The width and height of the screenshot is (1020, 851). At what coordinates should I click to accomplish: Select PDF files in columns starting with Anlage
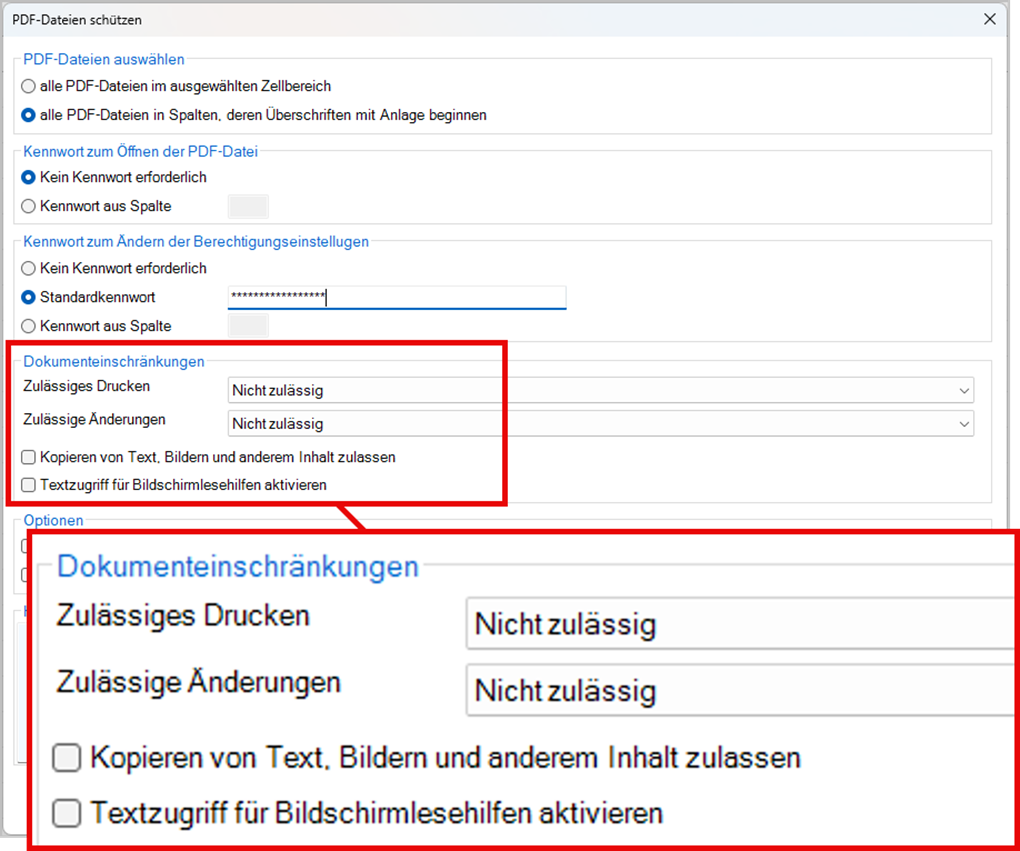click(x=29, y=116)
